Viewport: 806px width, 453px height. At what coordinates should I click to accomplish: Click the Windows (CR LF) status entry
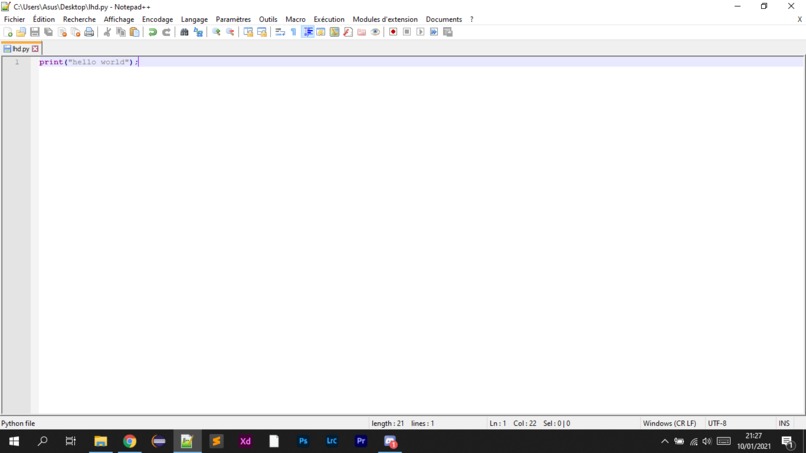point(669,423)
